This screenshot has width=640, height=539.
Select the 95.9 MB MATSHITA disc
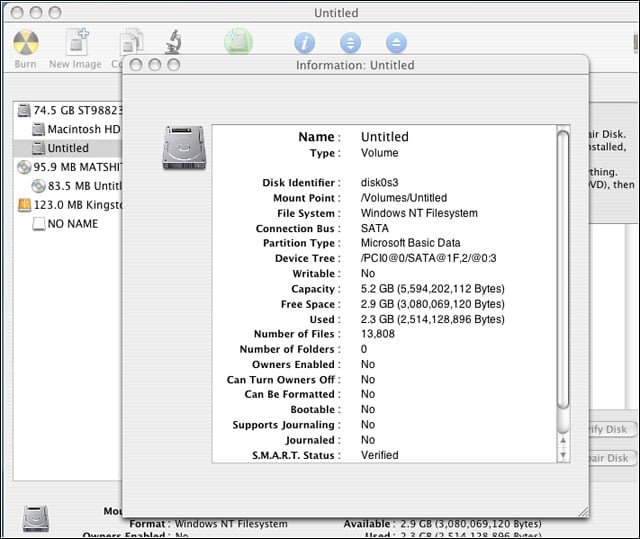[x=69, y=167]
